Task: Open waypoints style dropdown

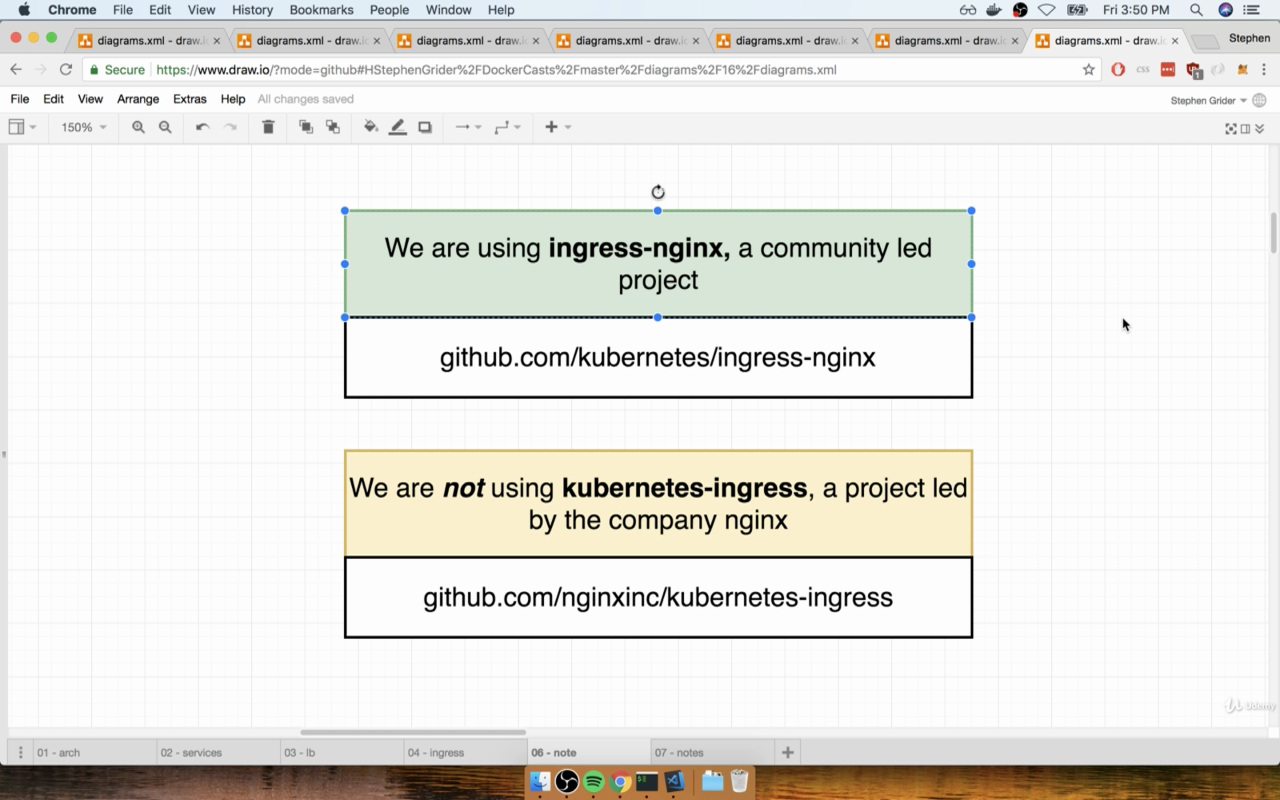Action: tap(508, 127)
